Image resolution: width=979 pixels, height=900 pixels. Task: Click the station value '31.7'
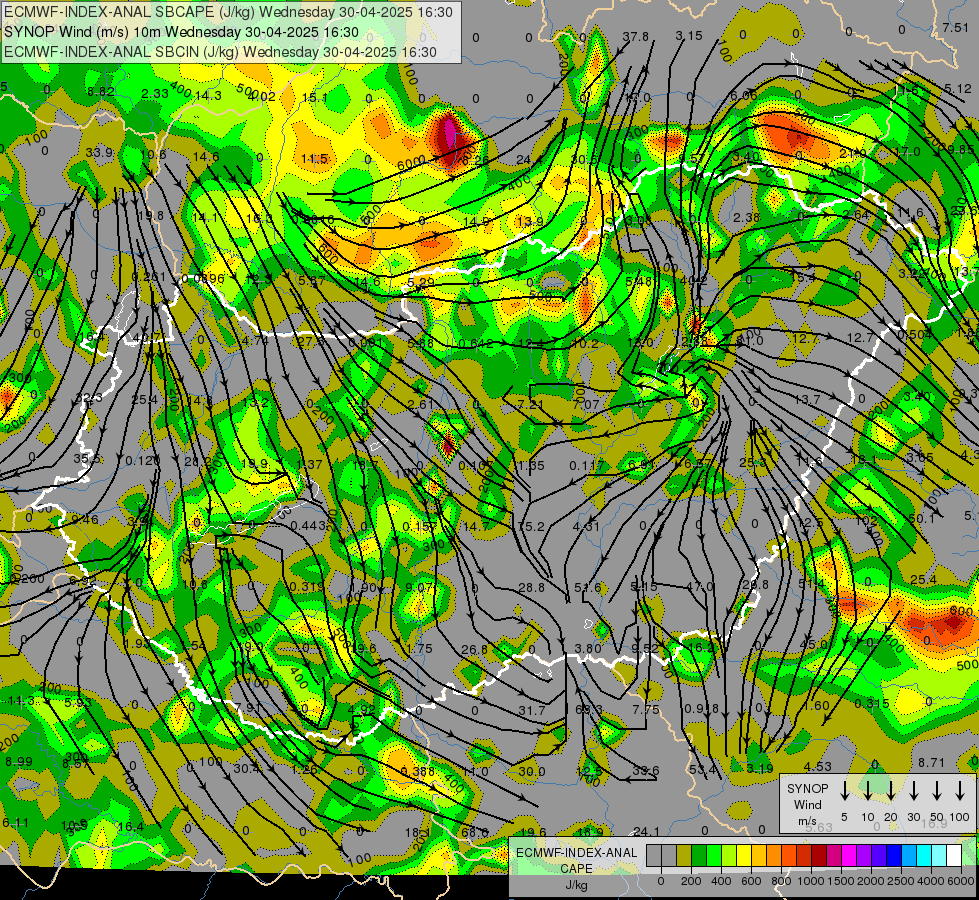(532, 711)
